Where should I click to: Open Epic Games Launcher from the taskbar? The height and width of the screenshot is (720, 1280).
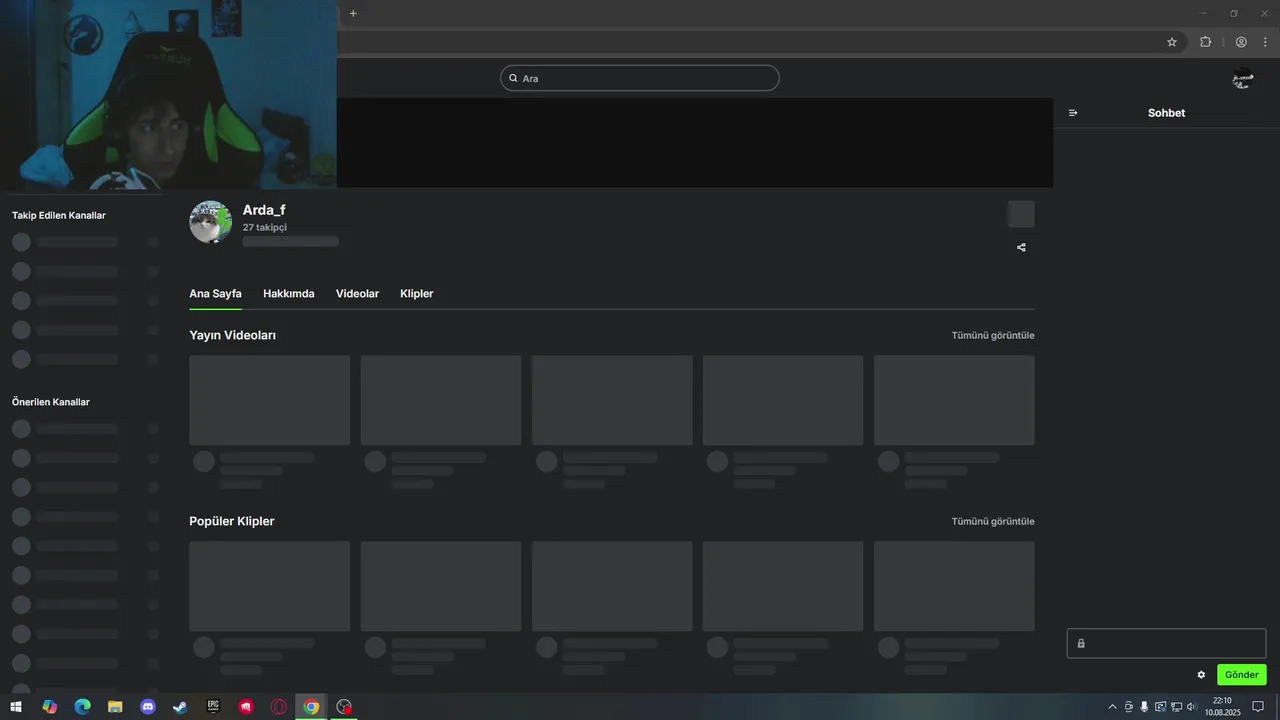(213, 707)
